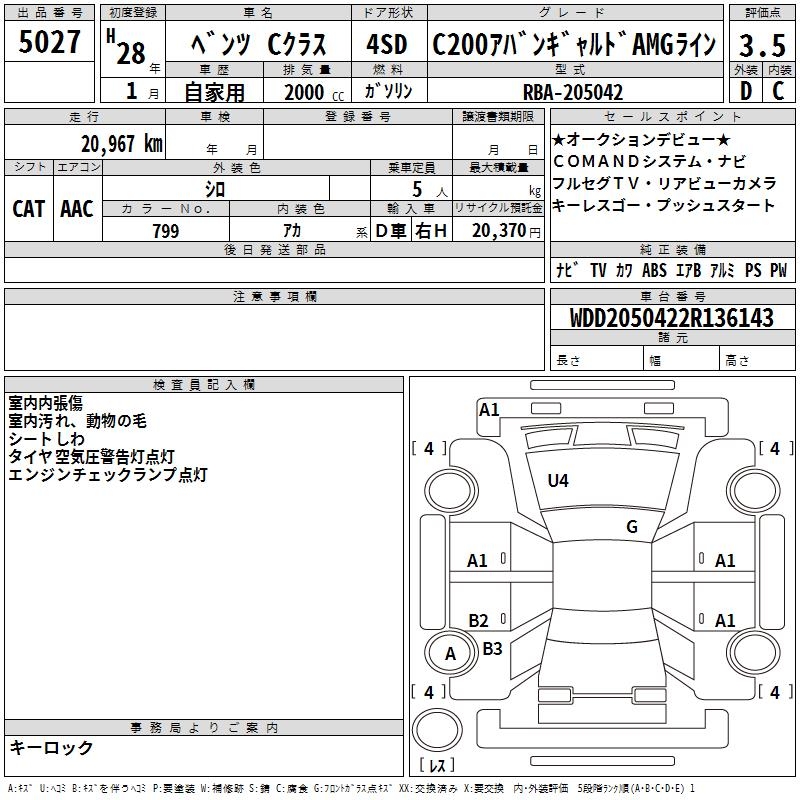Click seating capacity 5 人

[x=430, y=190]
